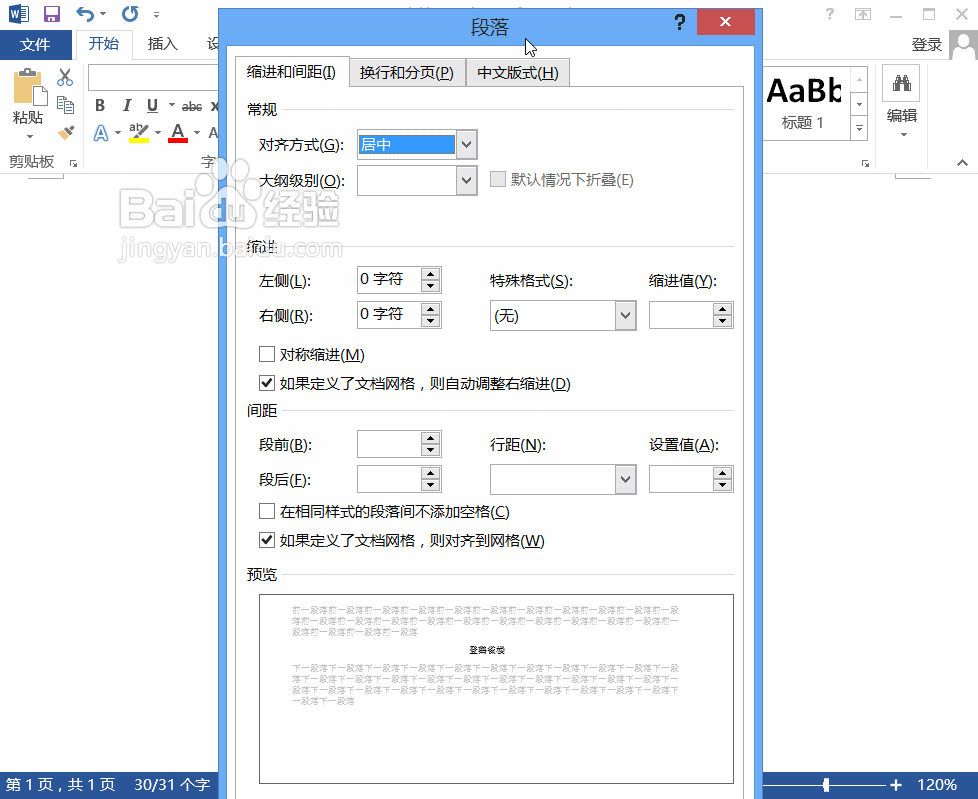Check 在相同样式的段落间不添加空格
This screenshot has width=978, height=799.
pos(267,511)
